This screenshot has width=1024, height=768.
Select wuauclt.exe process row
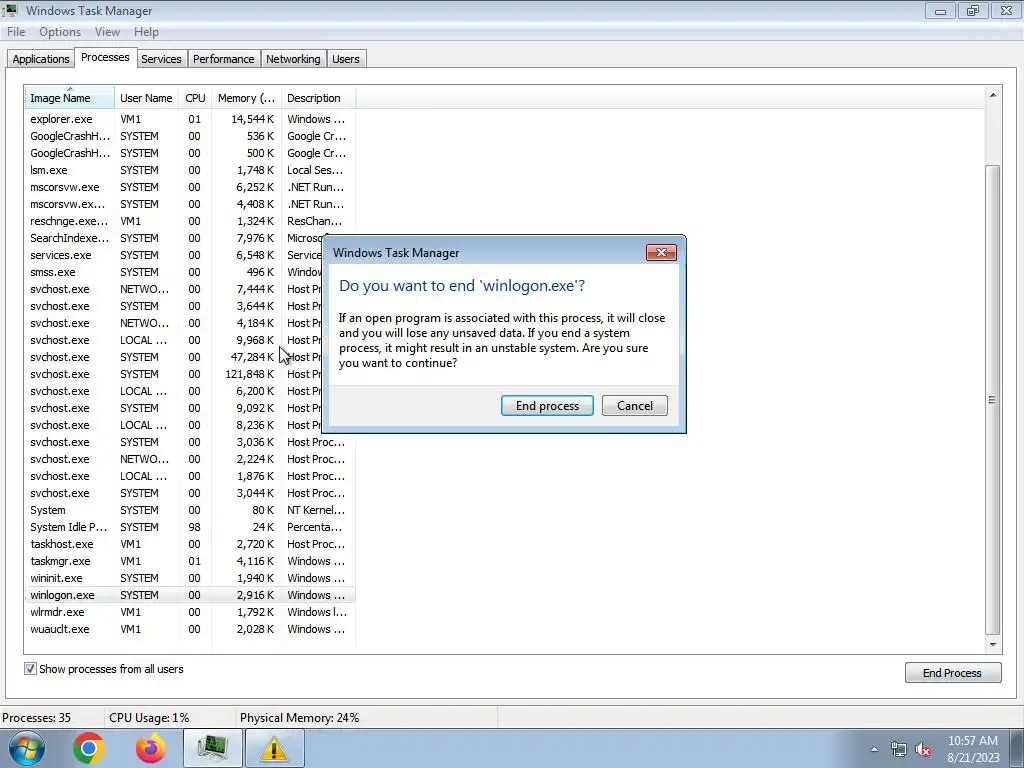tap(189, 629)
